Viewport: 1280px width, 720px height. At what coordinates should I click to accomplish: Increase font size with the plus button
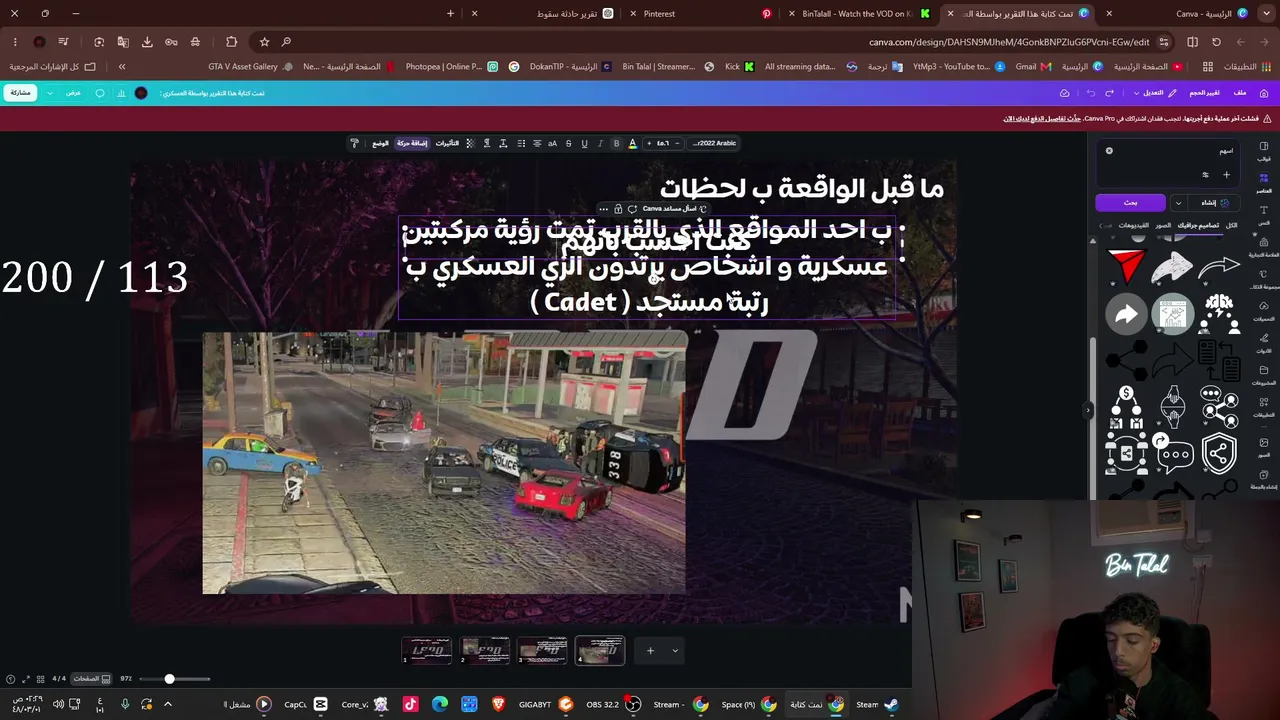[649, 143]
